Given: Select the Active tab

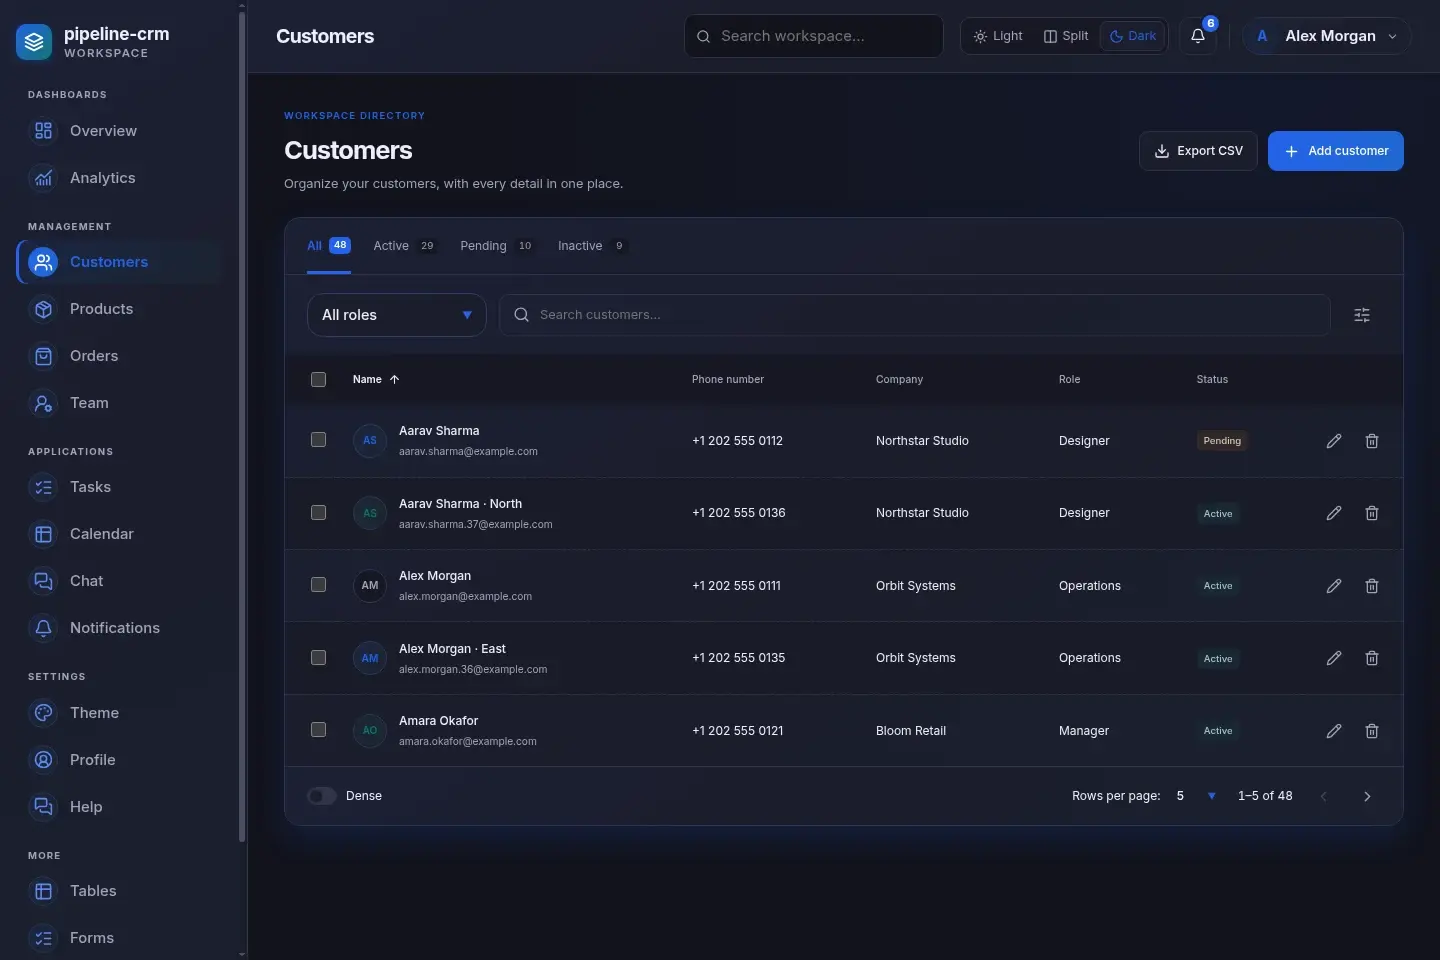Looking at the screenshot, I should pyautogui.click(x=405, y=246).
